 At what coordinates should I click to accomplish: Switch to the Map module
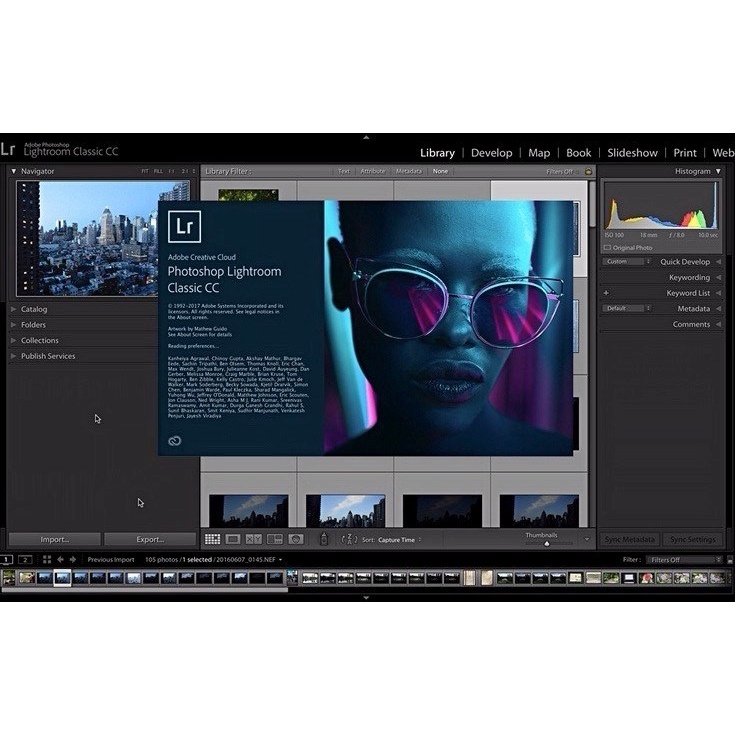pos(539,153)
